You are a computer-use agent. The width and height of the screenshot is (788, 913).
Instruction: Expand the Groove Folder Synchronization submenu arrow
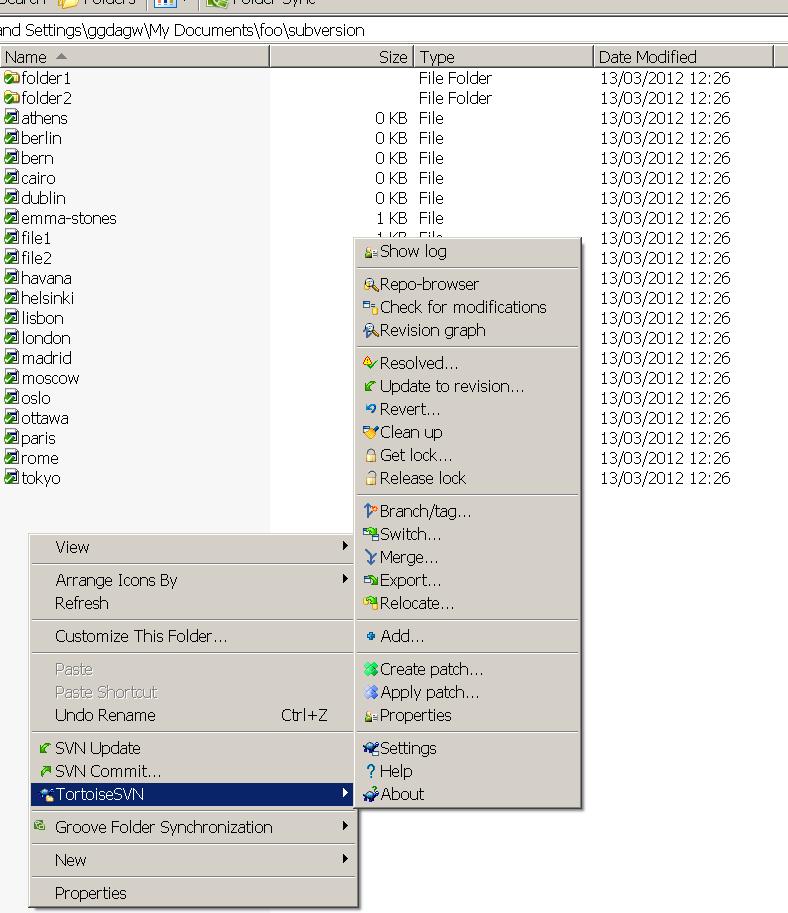click(345, 826)
